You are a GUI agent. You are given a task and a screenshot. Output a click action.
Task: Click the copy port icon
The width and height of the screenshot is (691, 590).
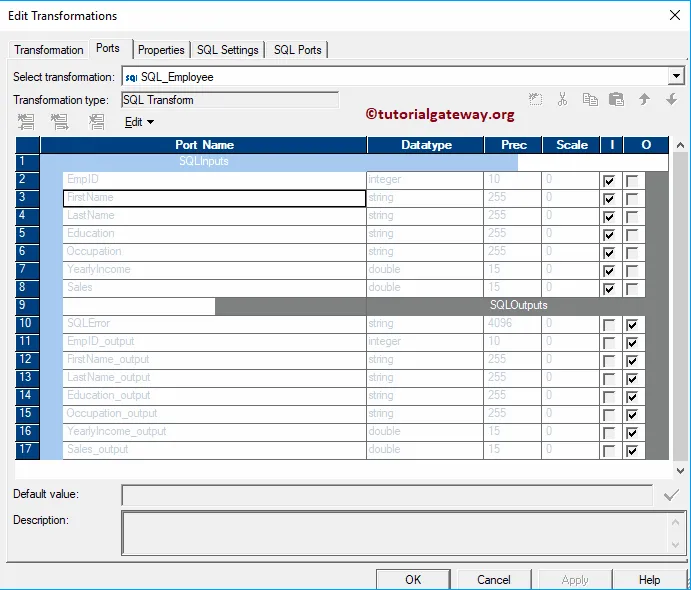point(590,100)
